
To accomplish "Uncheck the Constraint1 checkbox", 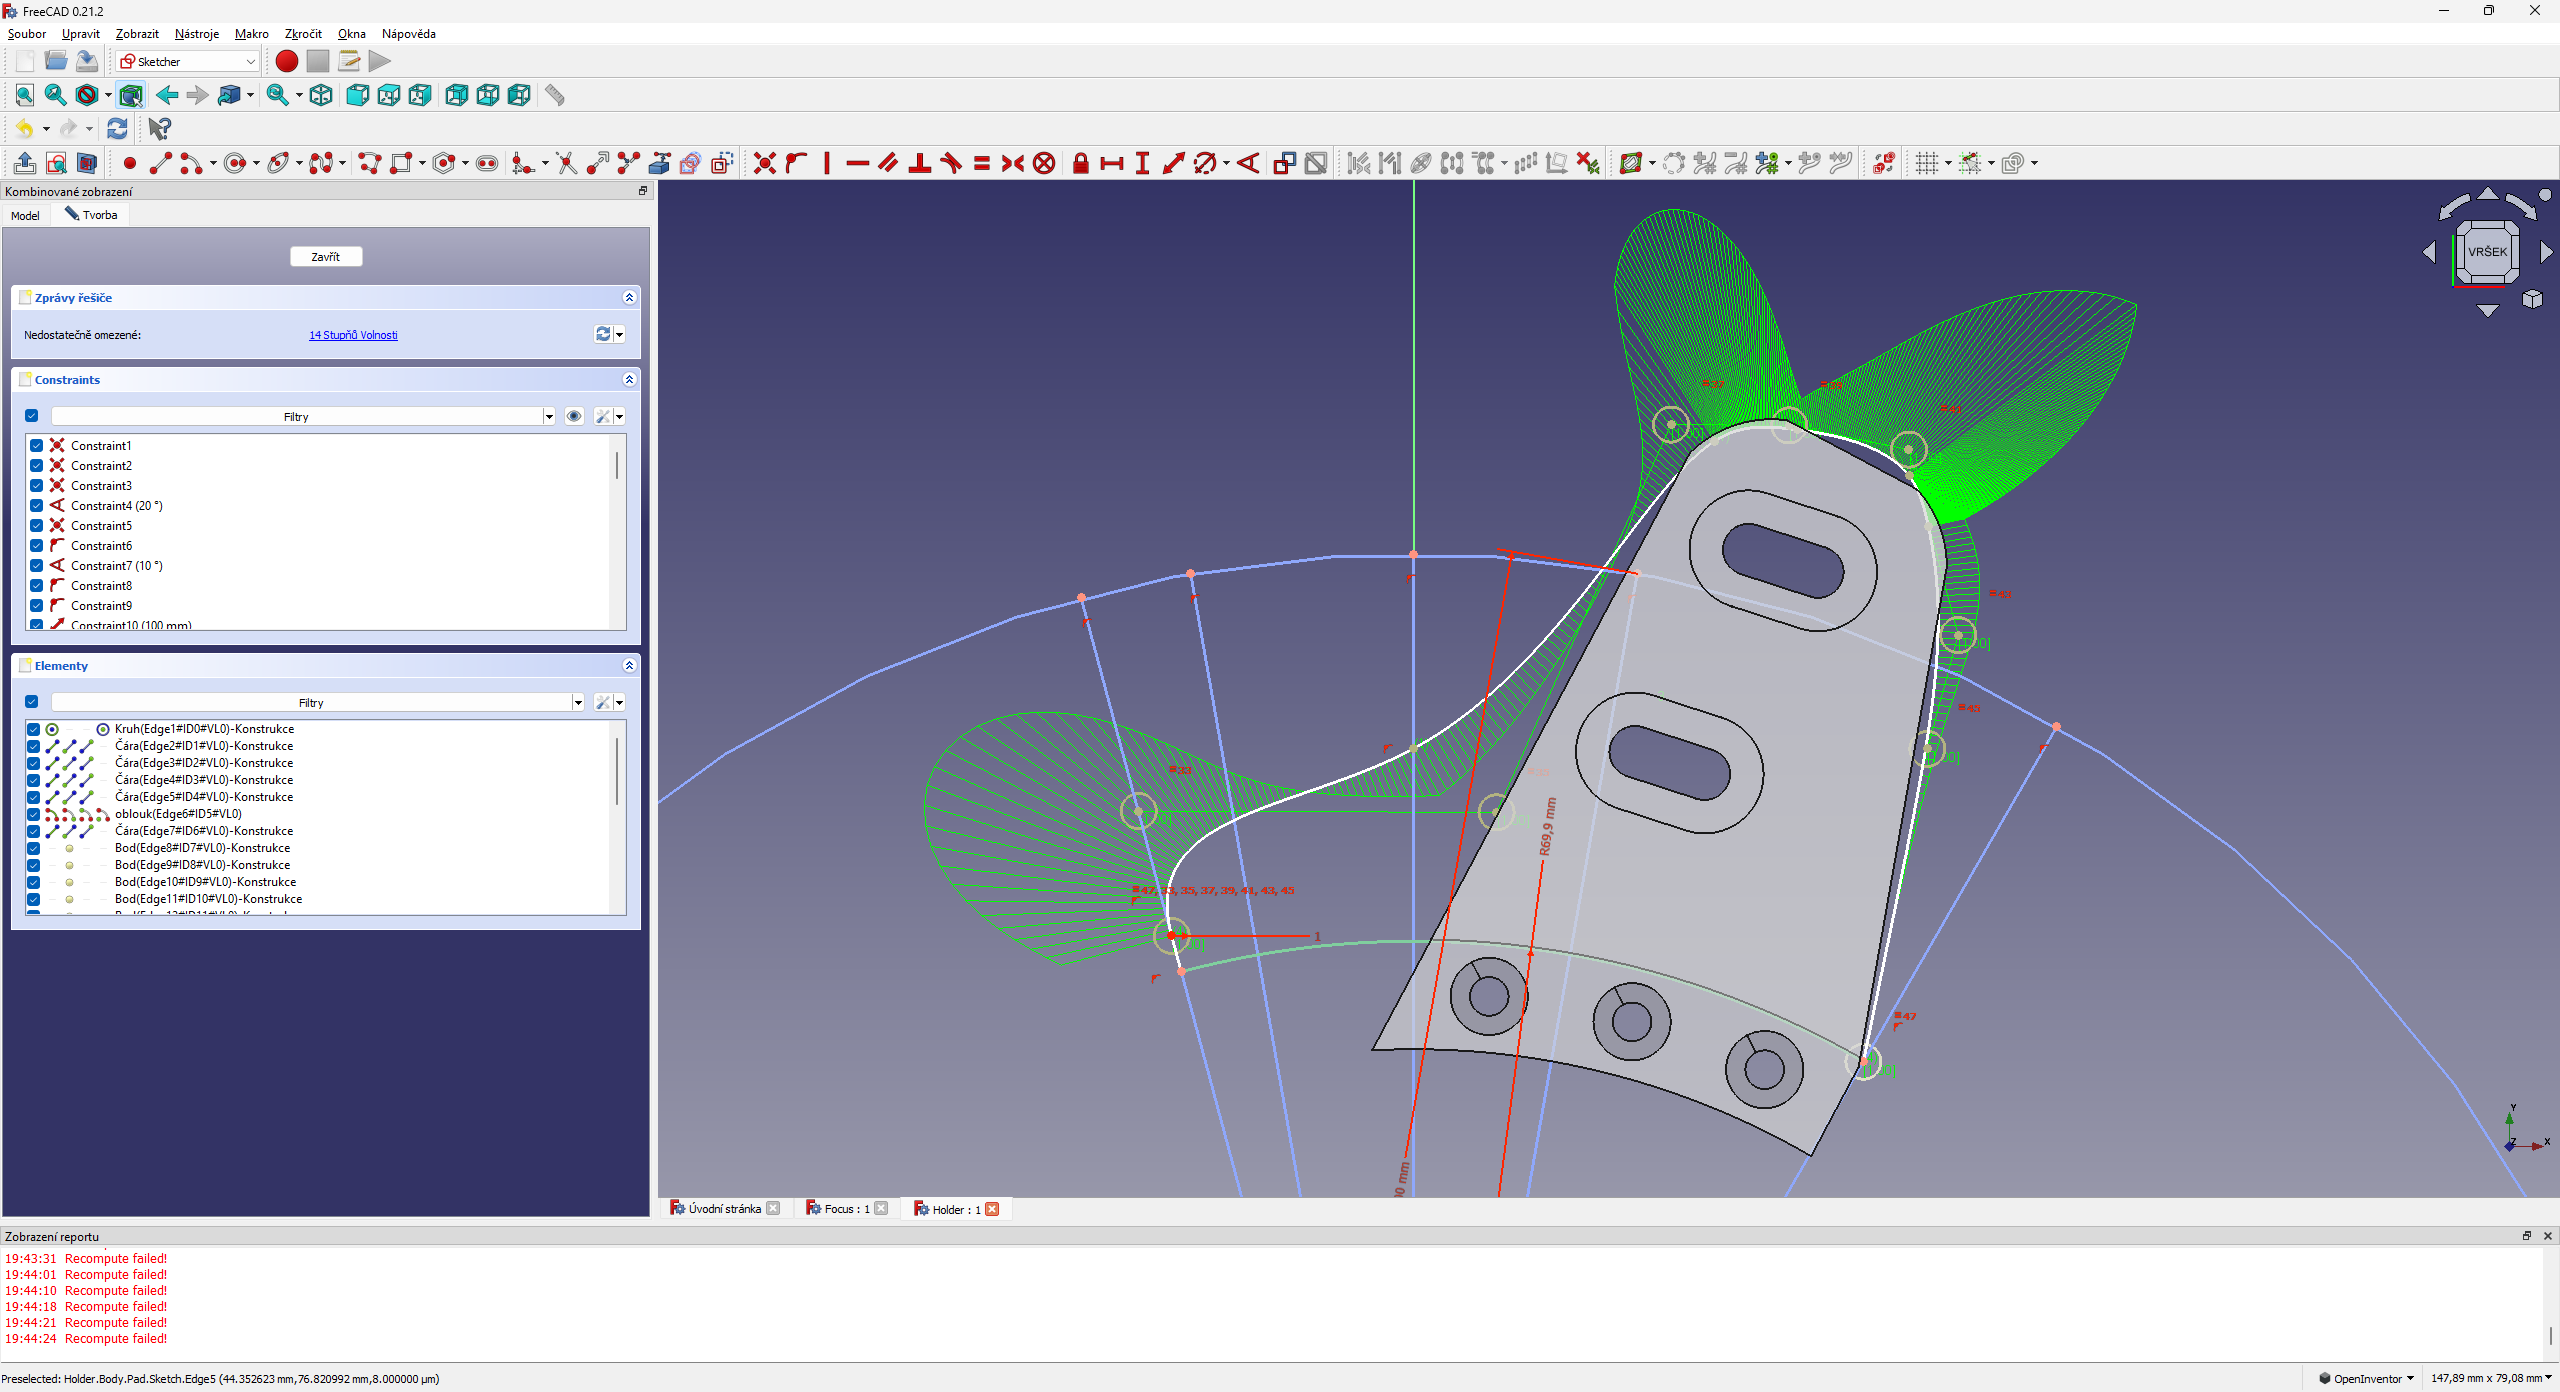I will click(x=37, y=446).
